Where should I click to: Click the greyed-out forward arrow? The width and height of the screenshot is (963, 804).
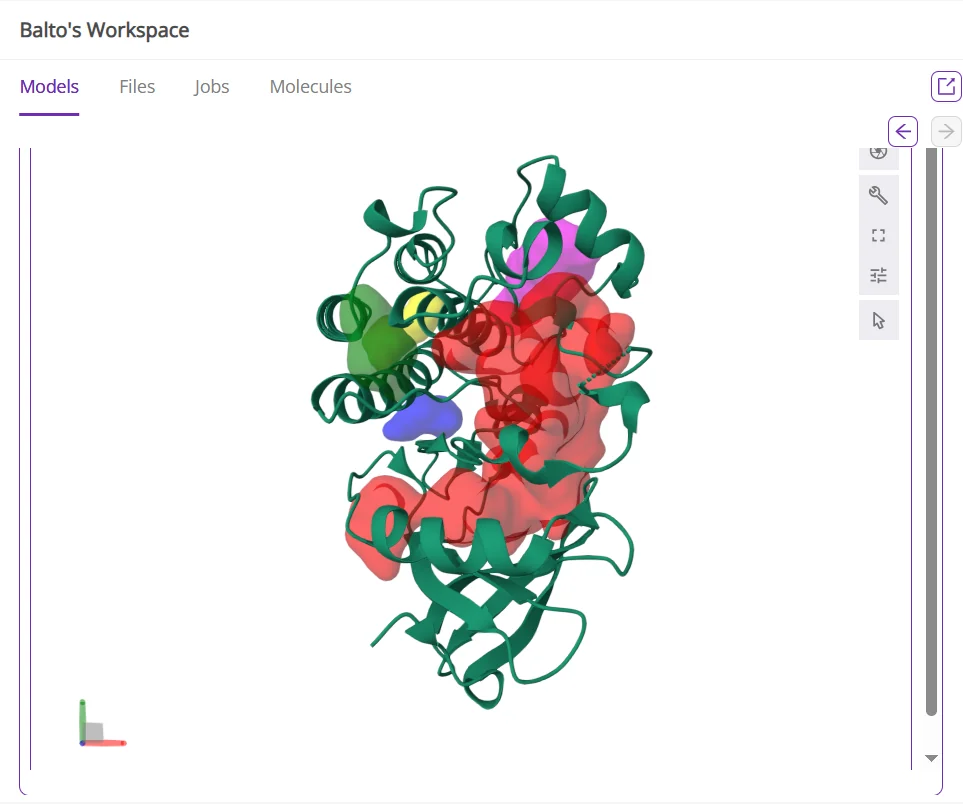coord(945,131)
